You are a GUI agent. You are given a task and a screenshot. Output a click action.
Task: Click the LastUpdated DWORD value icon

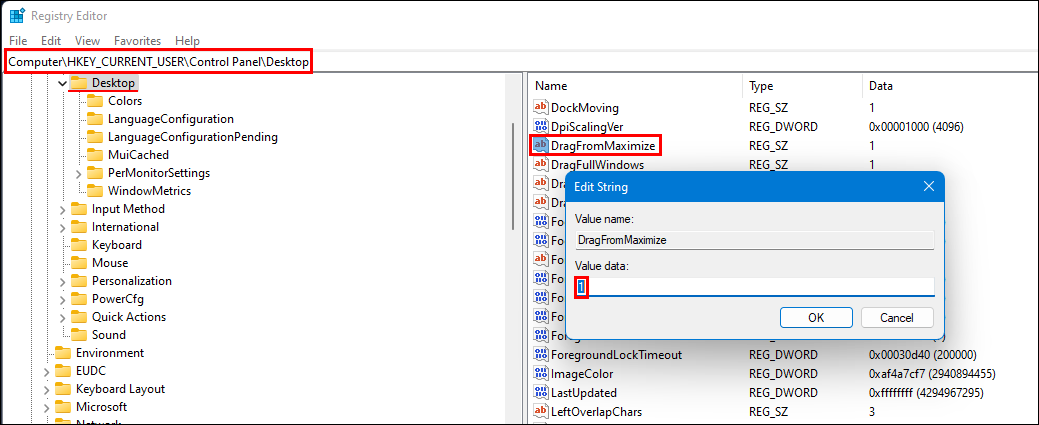(x=541, y=393)
